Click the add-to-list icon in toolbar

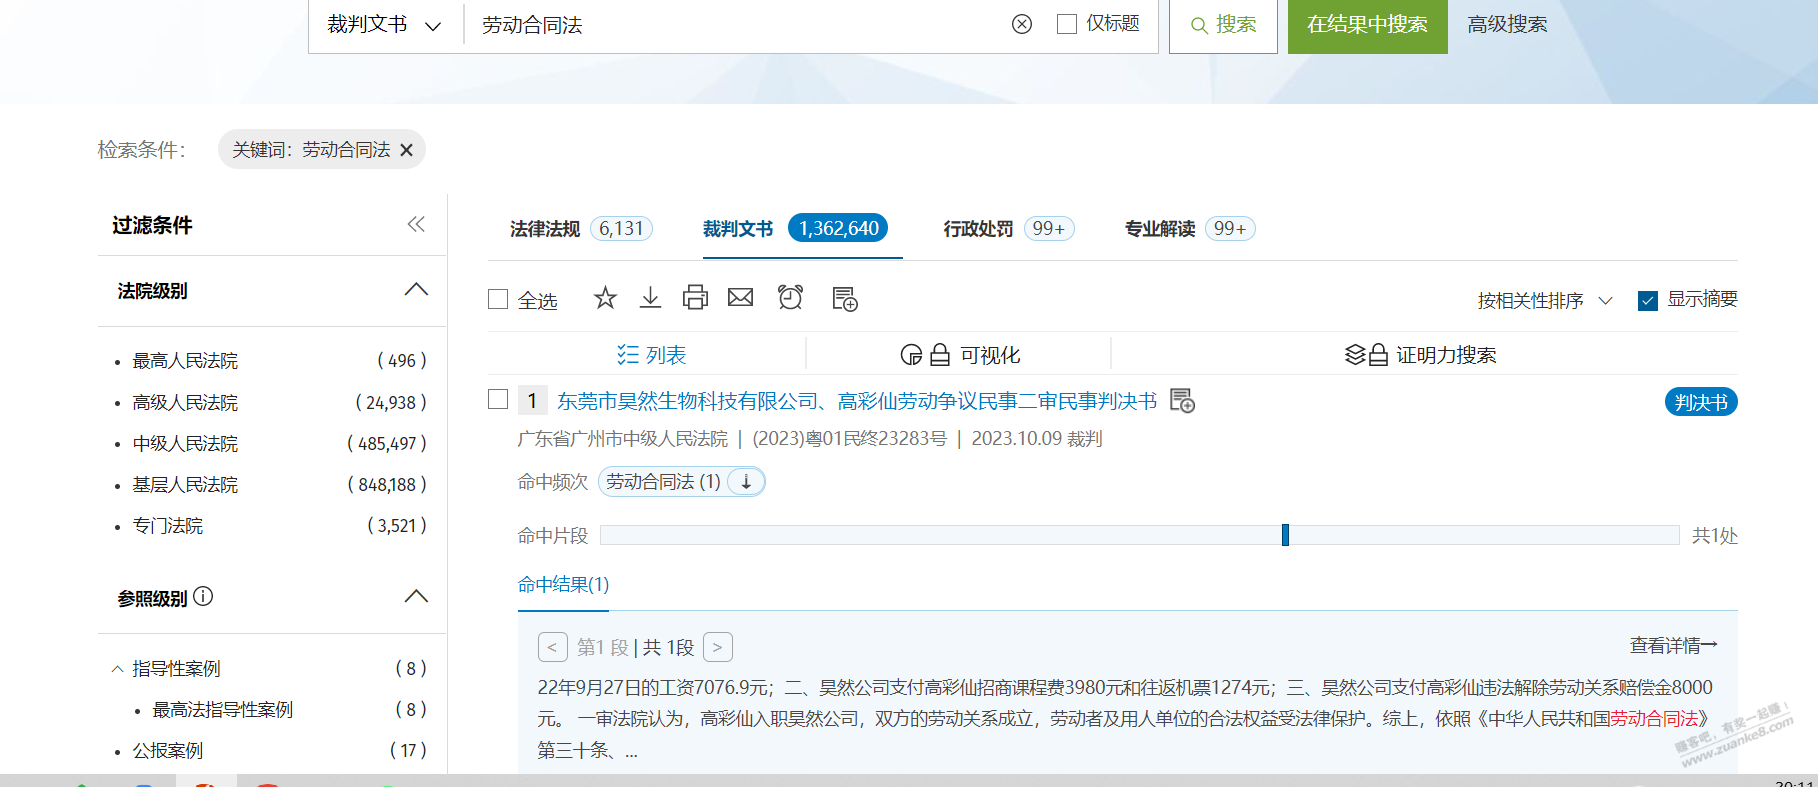click(x=845, y=299)
